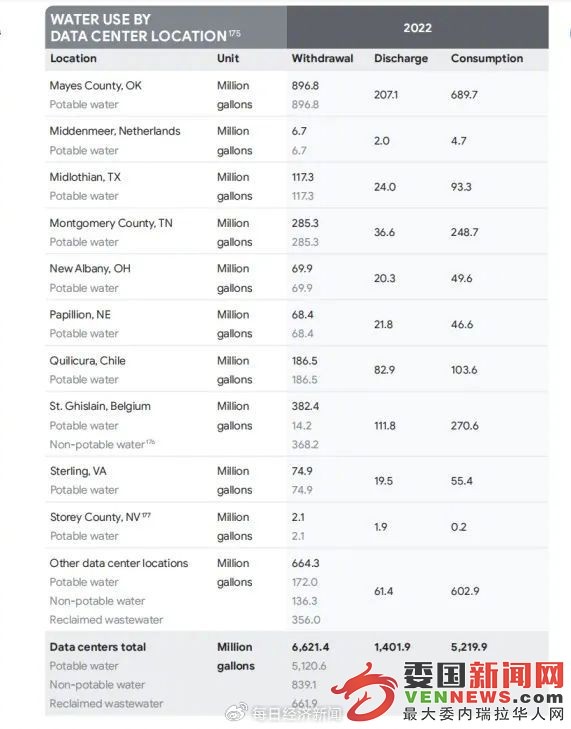Select Mayes County consumption value 689.7
This screenshot has width=571, height=729.
464,95
